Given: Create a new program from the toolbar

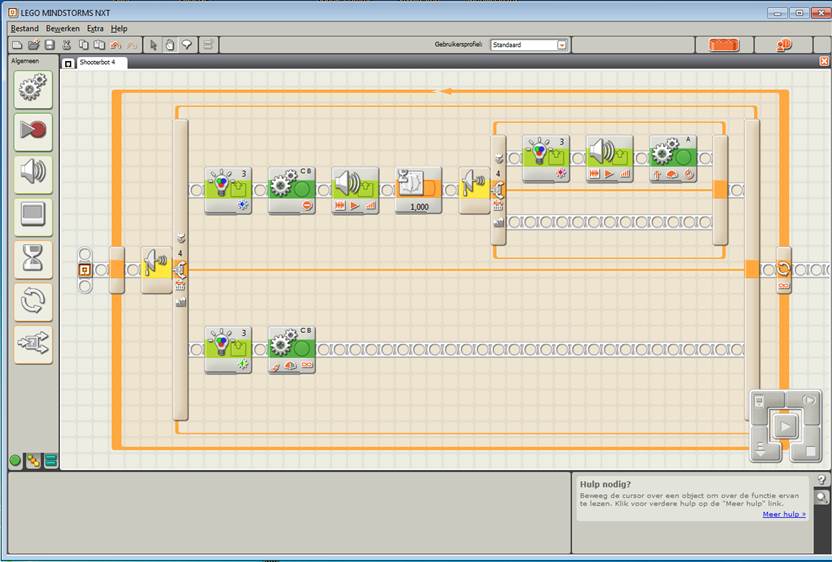Looking at the screenshot, I should click(x=17, y=45).
